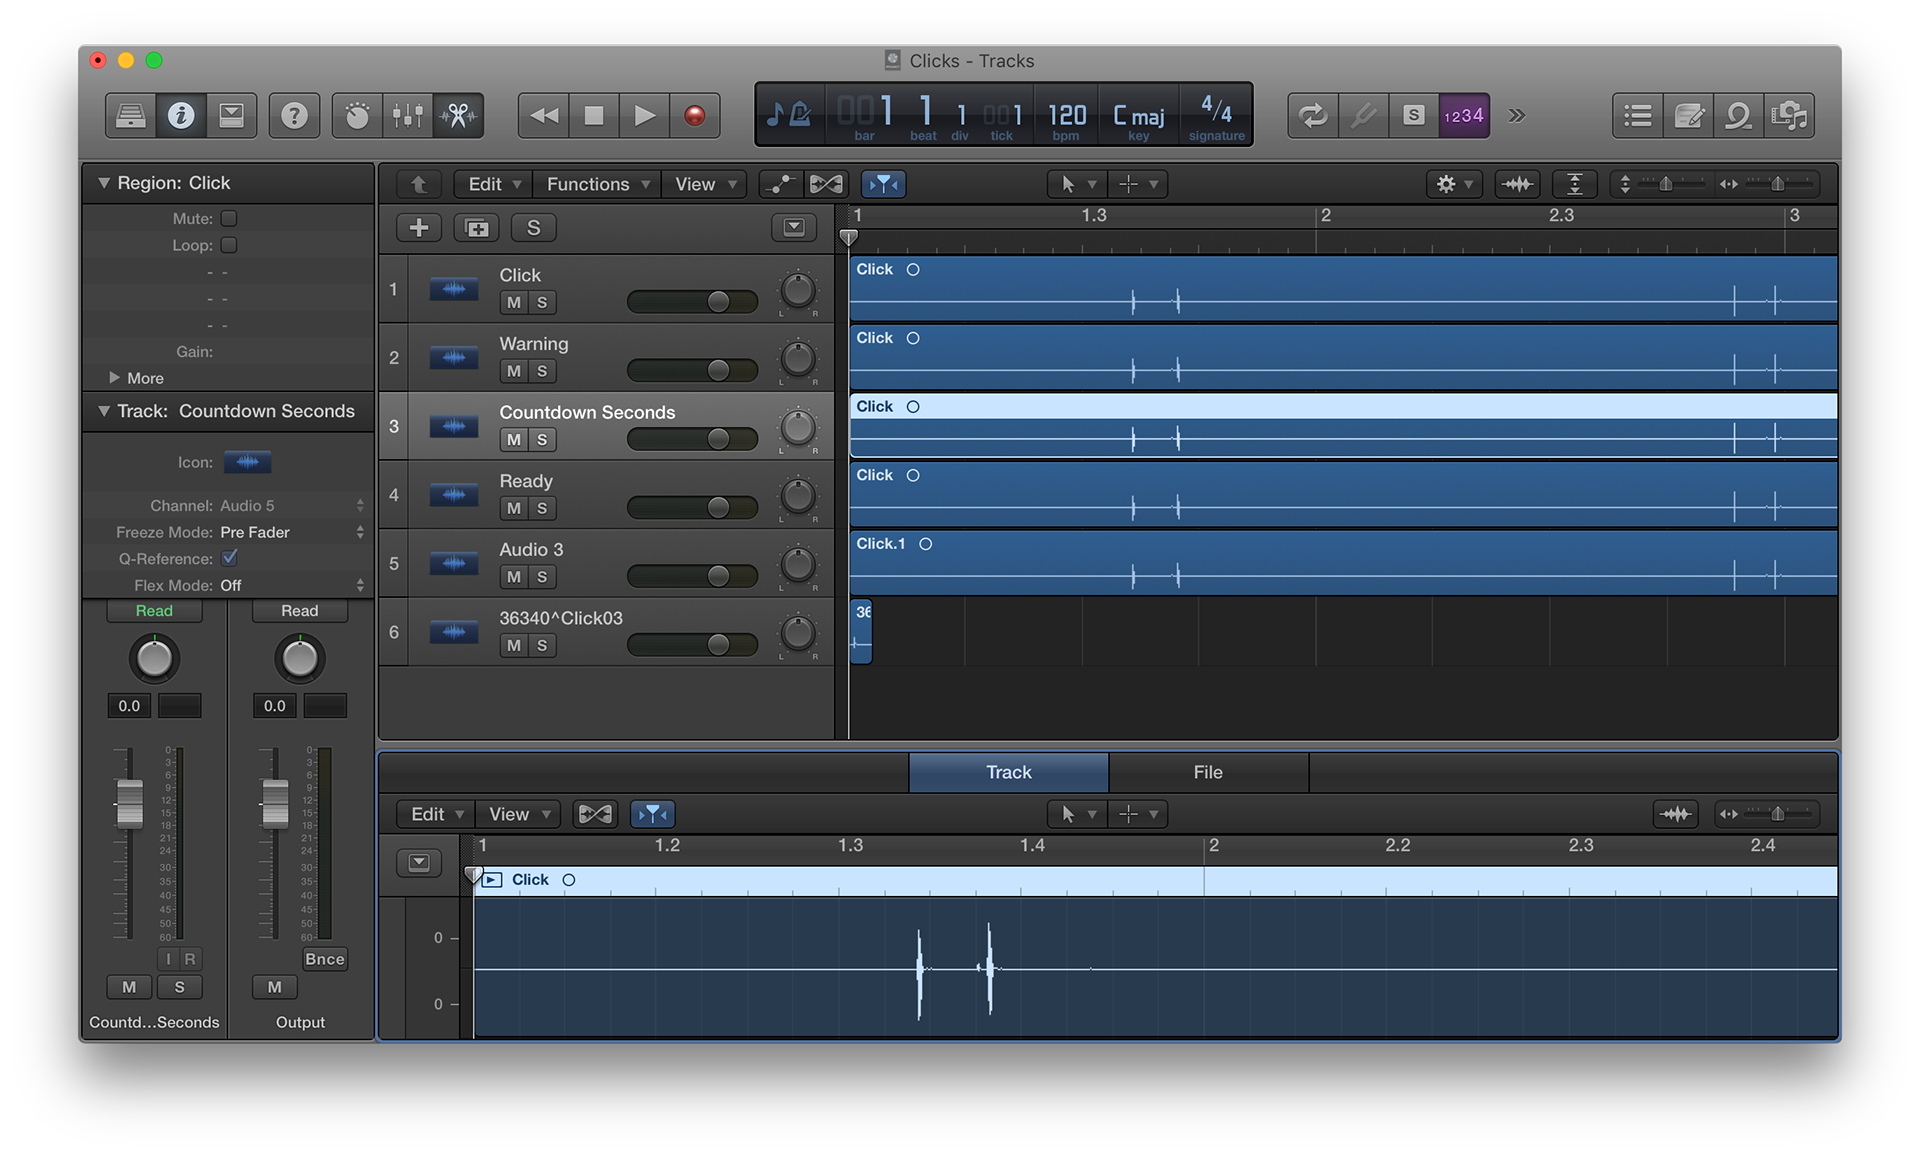1920x1155 pixels.
Task: Mute the Output channel strip
Action: pyautogui.click(x=274, y=987)
